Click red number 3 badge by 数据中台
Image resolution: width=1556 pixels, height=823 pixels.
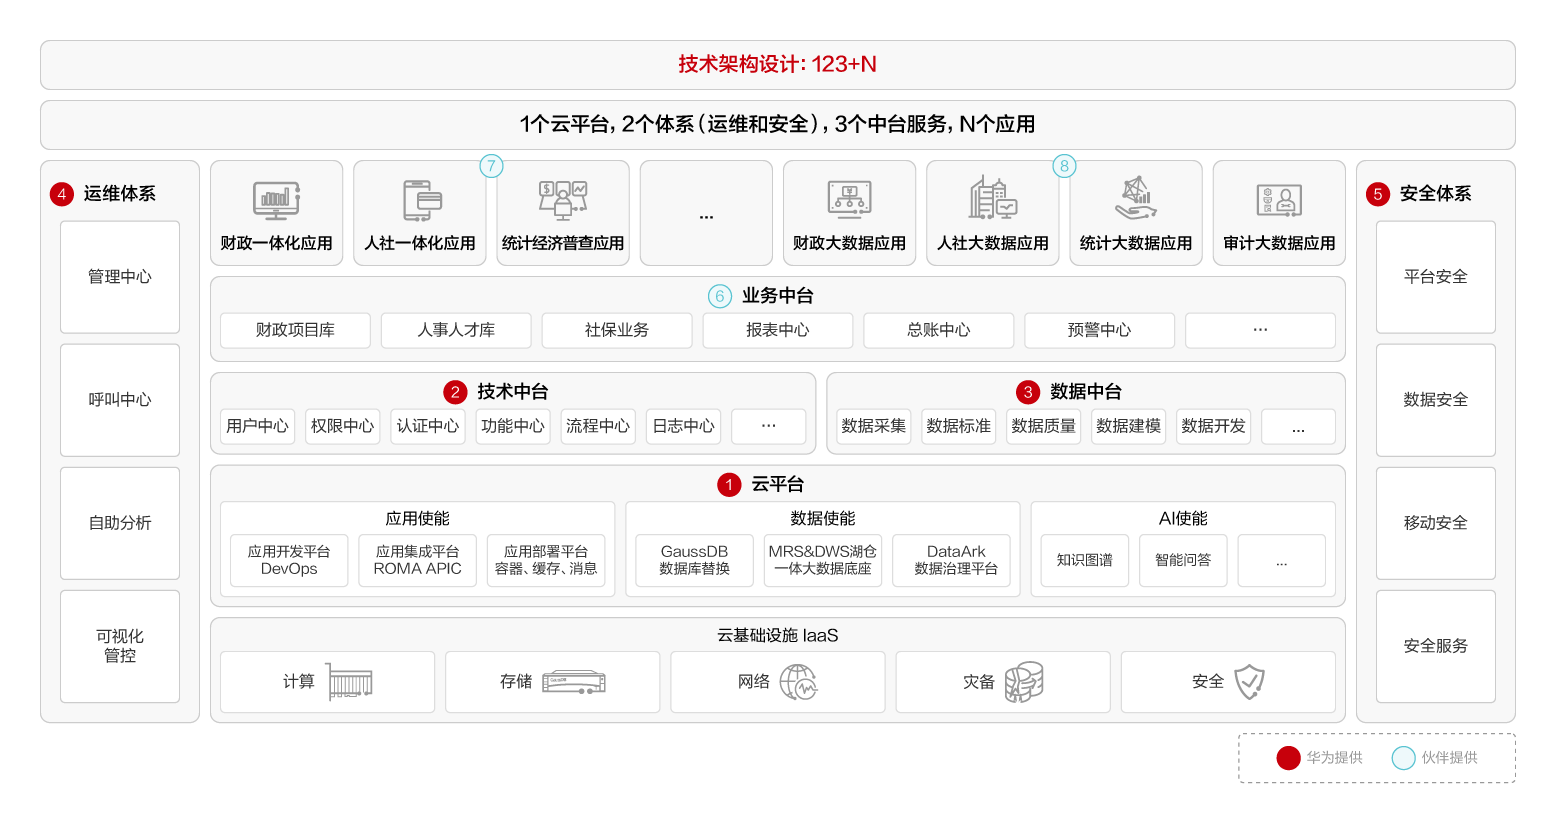(1028, 392)
